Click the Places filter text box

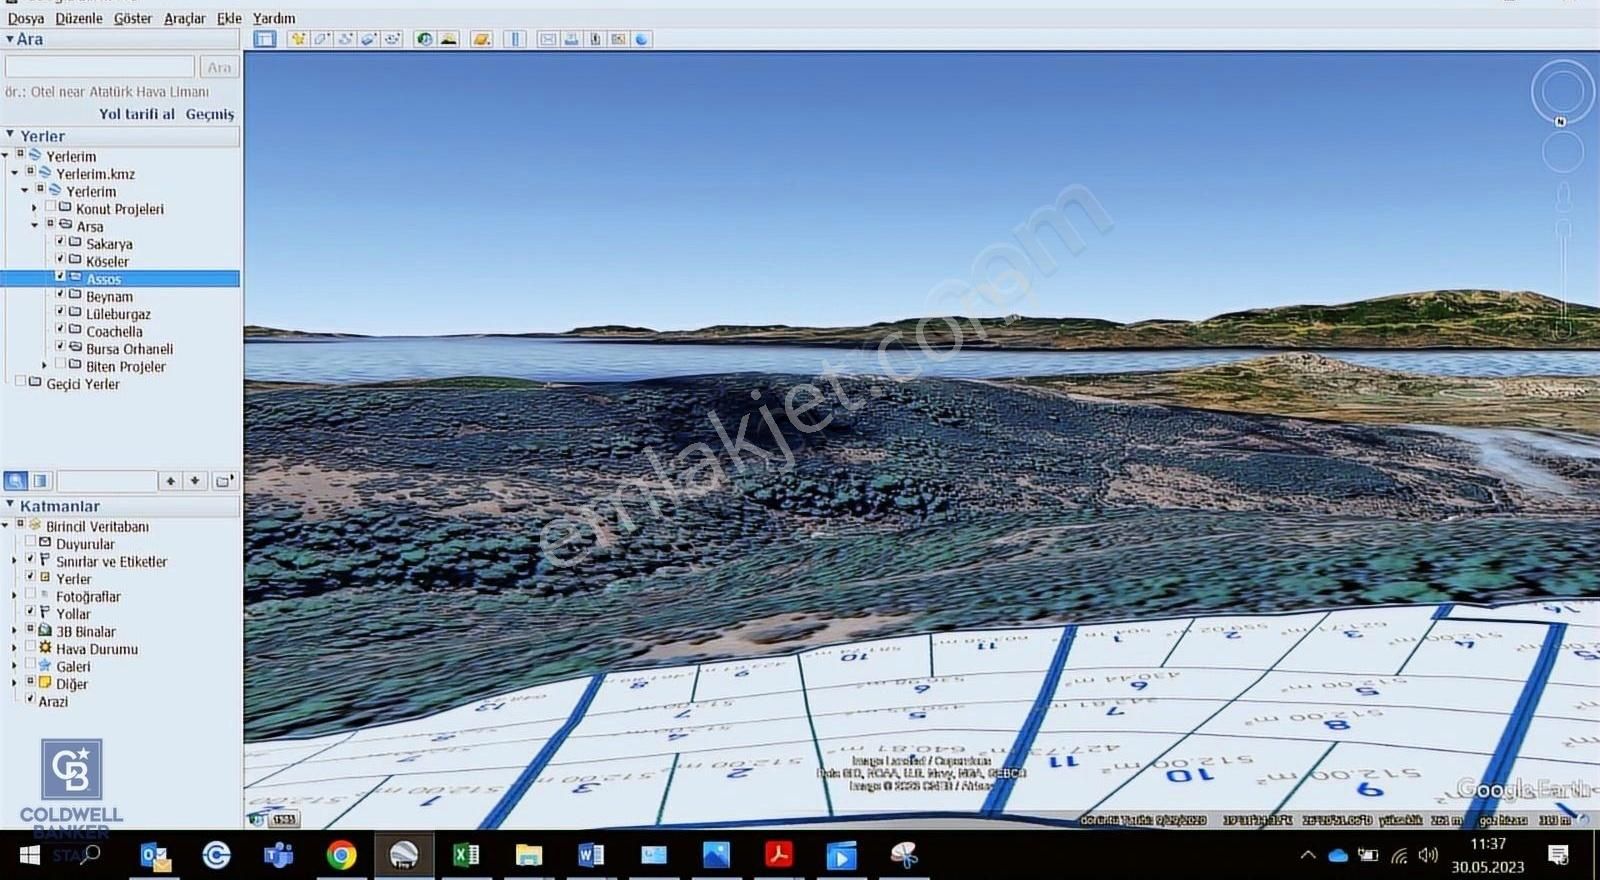[106, 481]
